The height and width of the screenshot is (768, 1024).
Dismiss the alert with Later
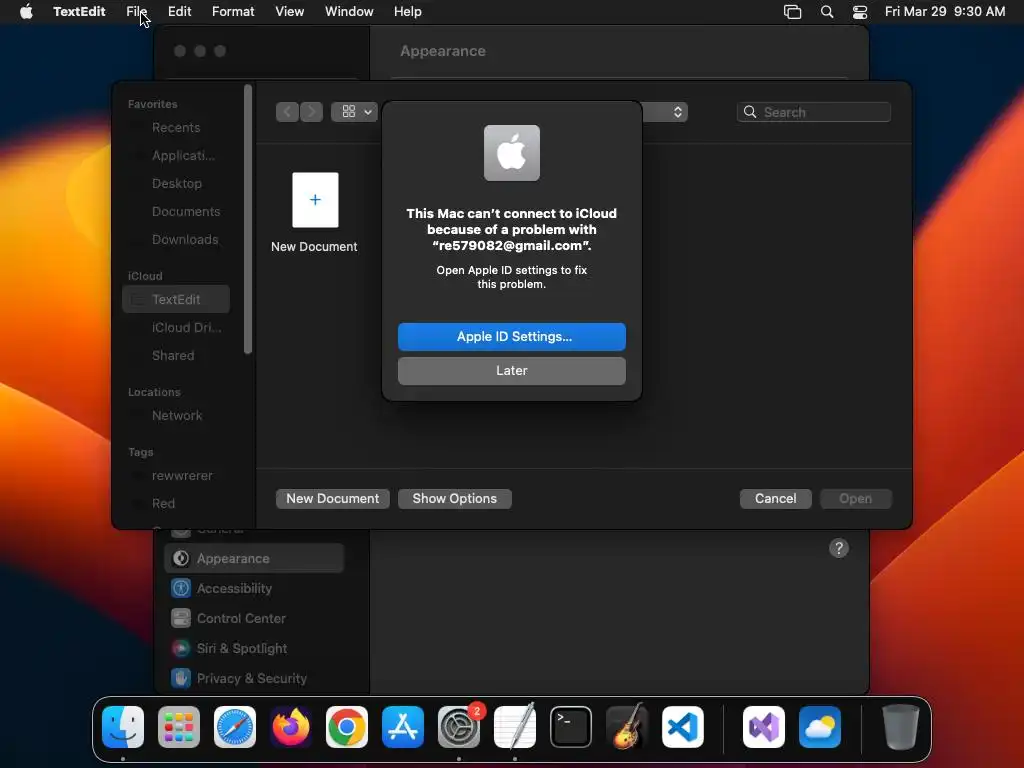tap(512, 371)
